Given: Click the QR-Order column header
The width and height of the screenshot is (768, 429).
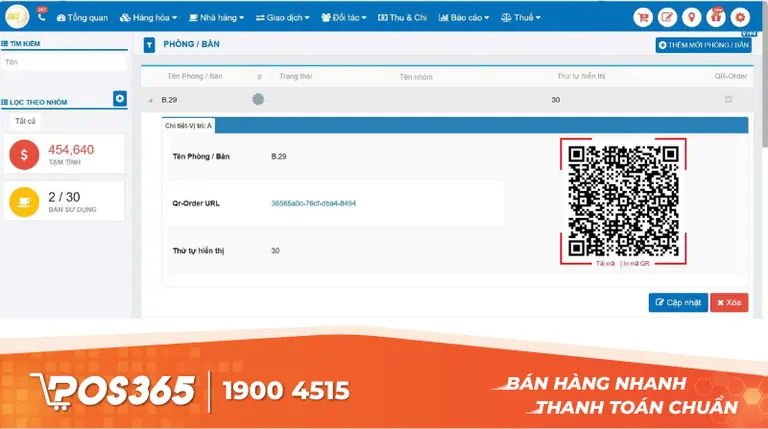Looking at the screenshot, I should click(x=730, y=76).
